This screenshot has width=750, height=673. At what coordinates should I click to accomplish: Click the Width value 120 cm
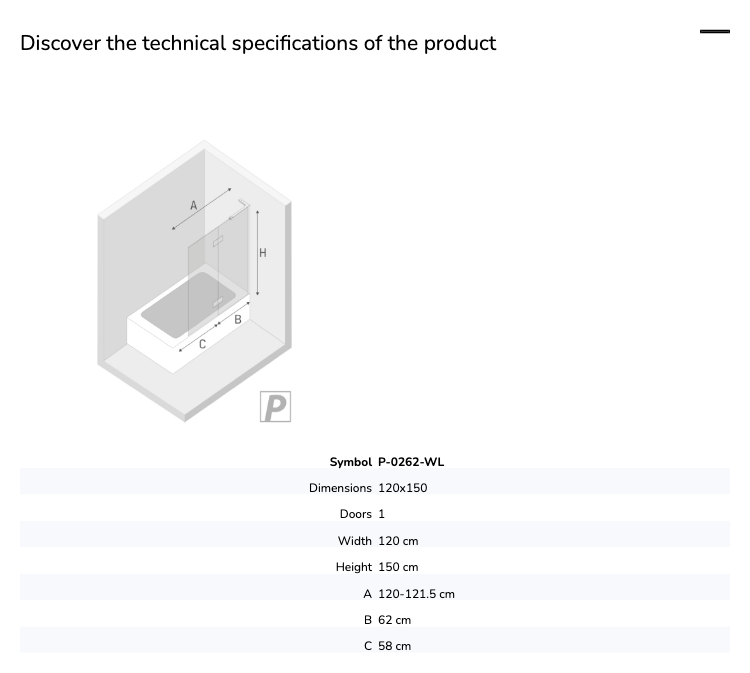tap(398, 541)
